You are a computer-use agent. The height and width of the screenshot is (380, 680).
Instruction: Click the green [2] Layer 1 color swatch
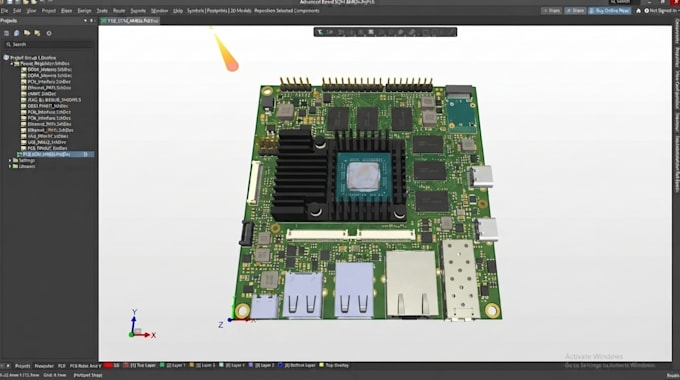point(162,366)
